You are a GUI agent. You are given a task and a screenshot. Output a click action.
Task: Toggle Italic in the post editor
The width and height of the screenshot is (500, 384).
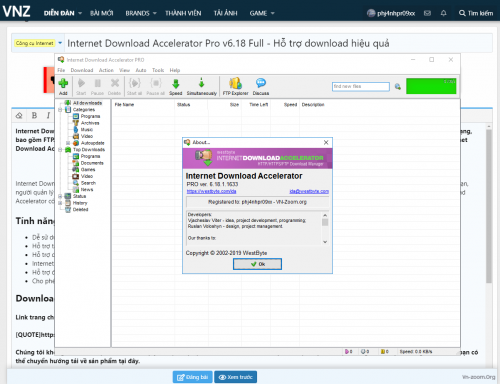click(48, 115)
